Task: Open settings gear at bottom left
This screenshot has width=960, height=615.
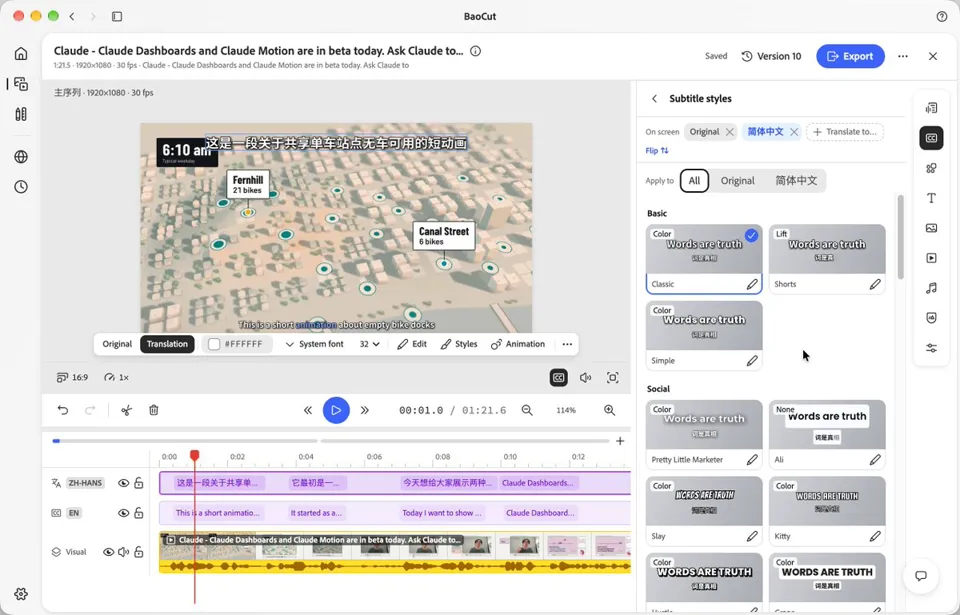Action: pos(21,594)
